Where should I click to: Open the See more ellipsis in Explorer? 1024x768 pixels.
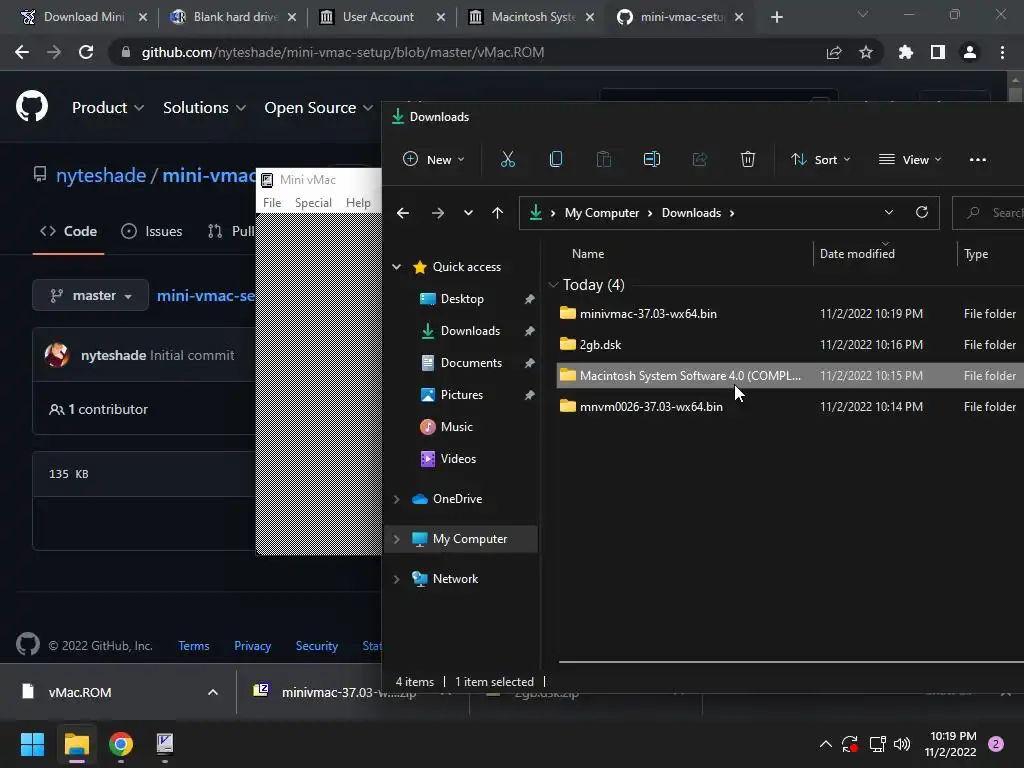978,159
